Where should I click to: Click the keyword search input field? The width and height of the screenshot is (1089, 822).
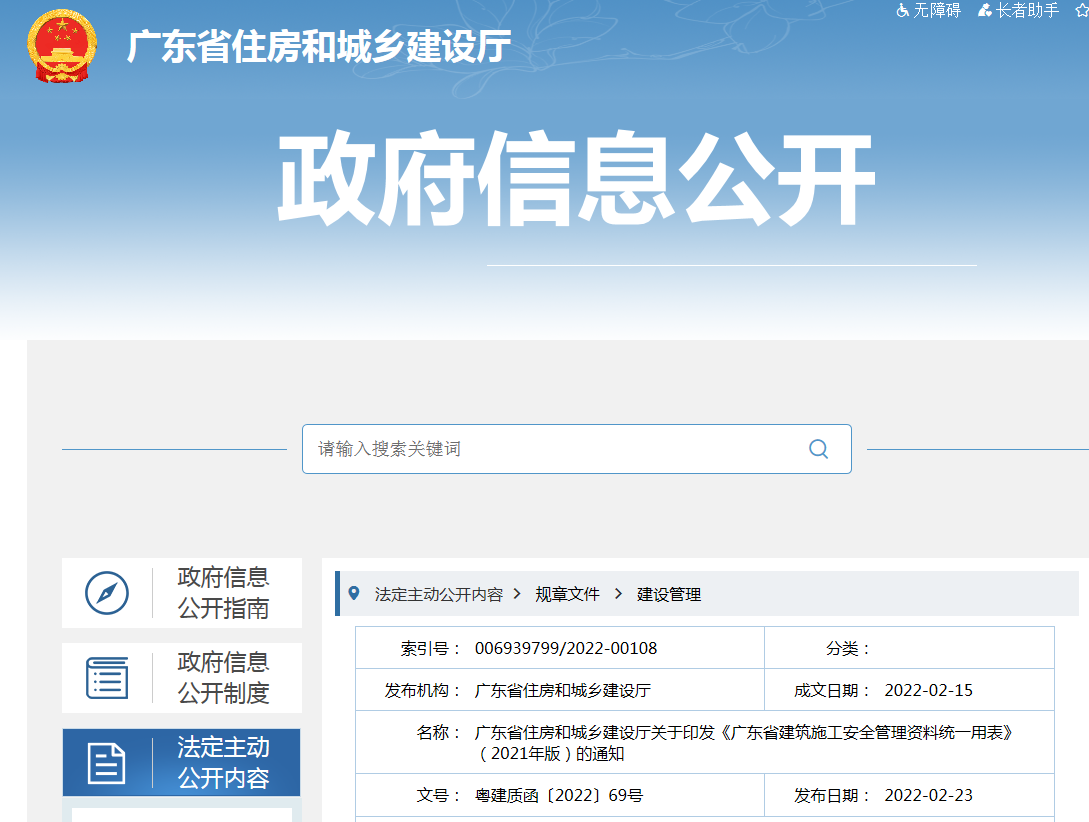550,449
